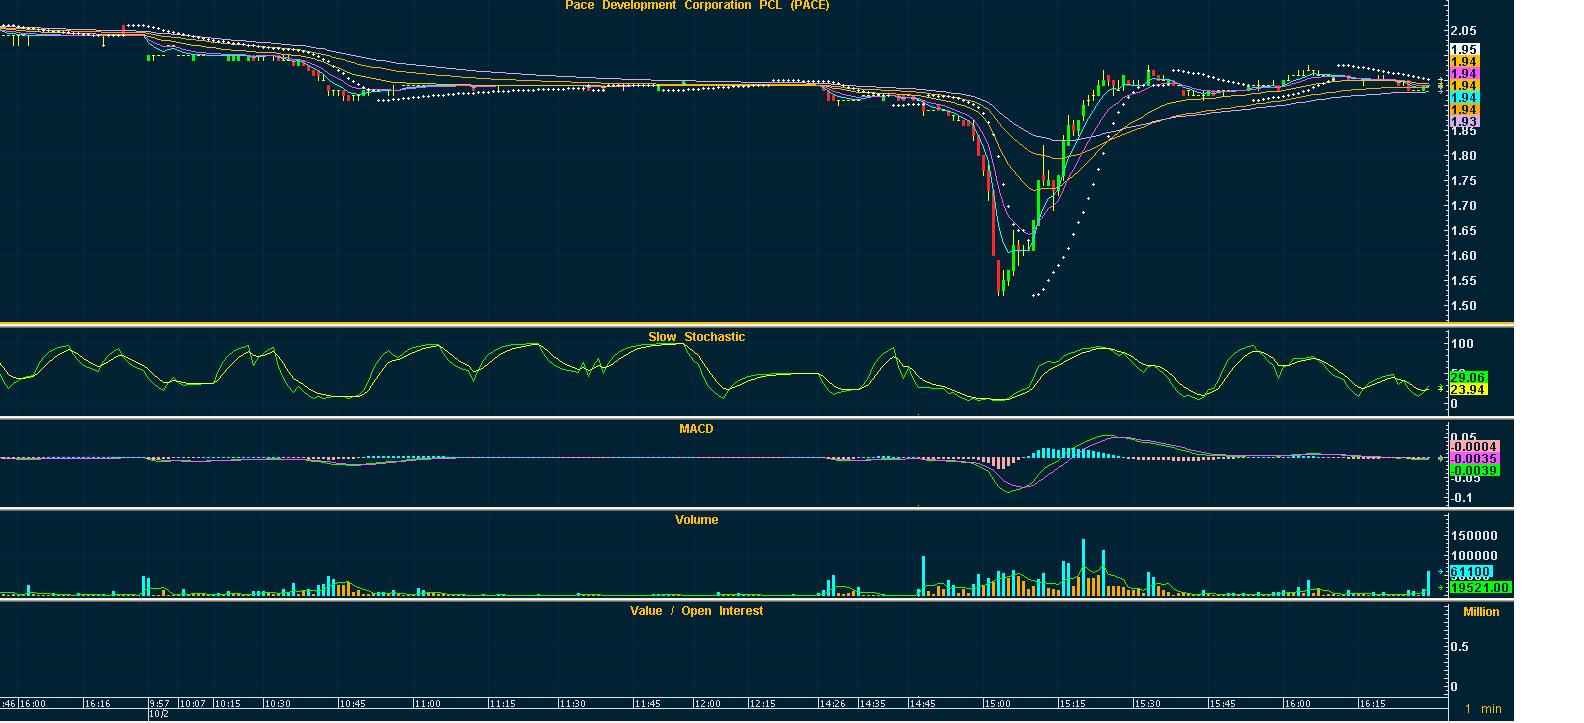Click the 2.05 price axis label

point(1463,31)
